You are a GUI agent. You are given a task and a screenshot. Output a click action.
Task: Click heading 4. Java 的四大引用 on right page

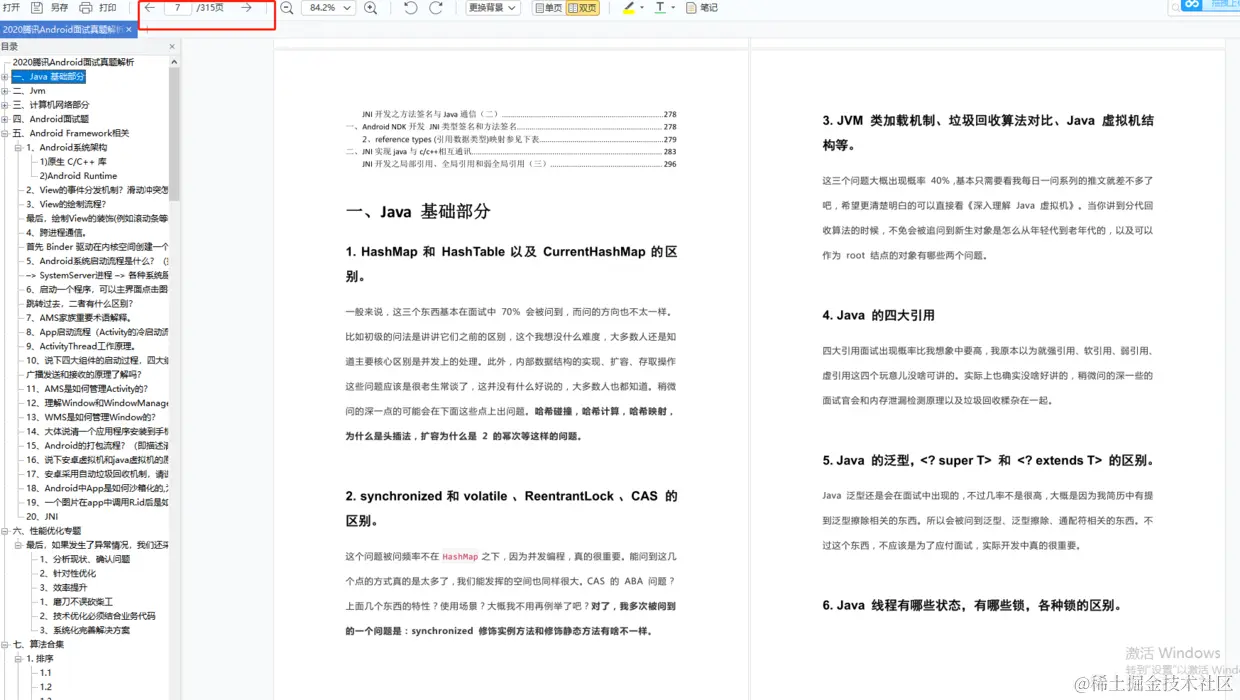[879, 315]
